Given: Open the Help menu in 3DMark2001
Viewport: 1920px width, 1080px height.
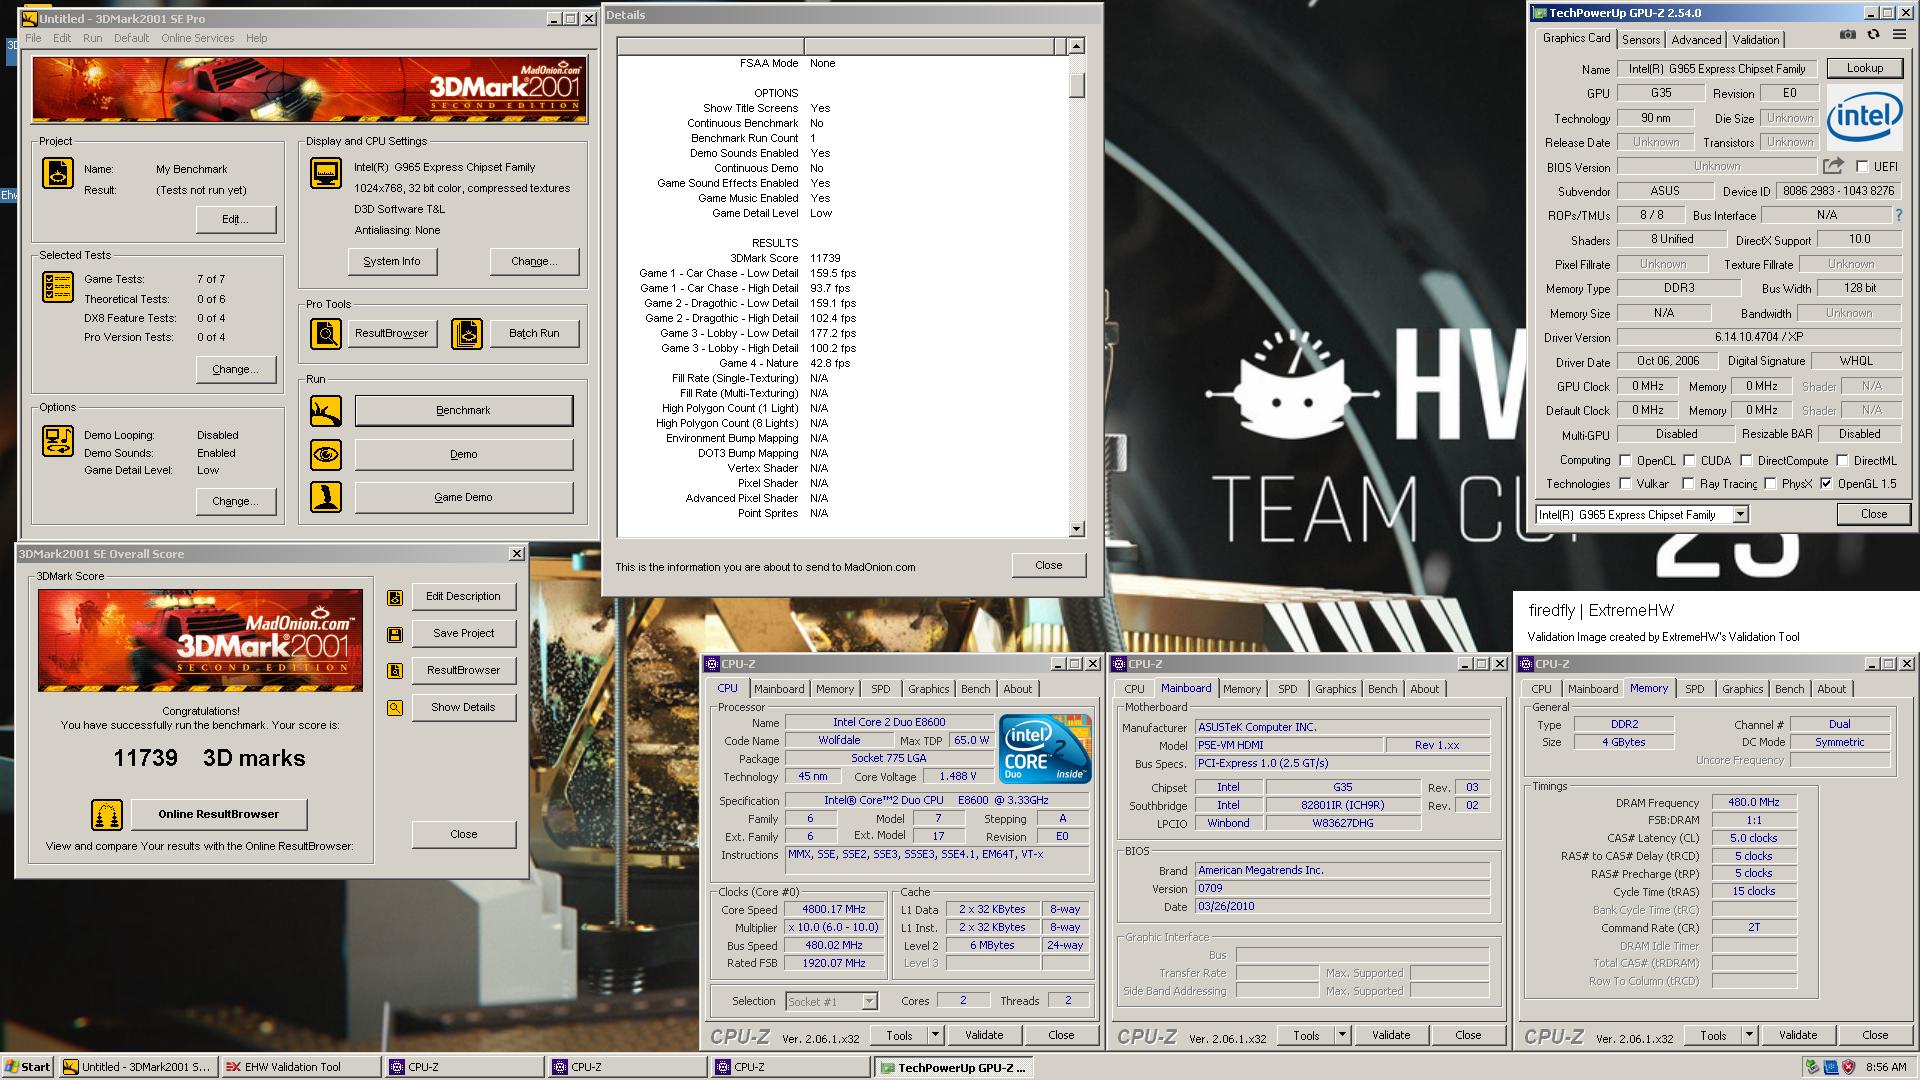Looking at the screenshot, I should pyautogui.click(x=256, y=38).
